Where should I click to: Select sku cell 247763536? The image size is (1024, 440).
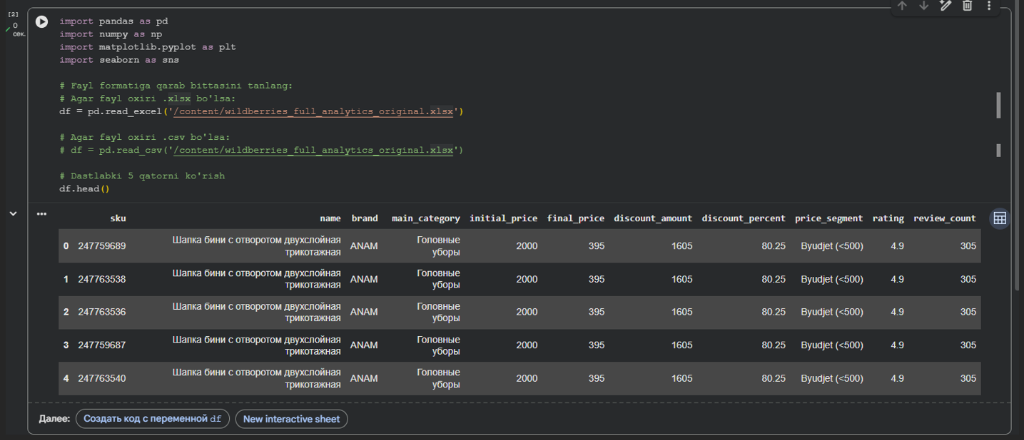102,312
